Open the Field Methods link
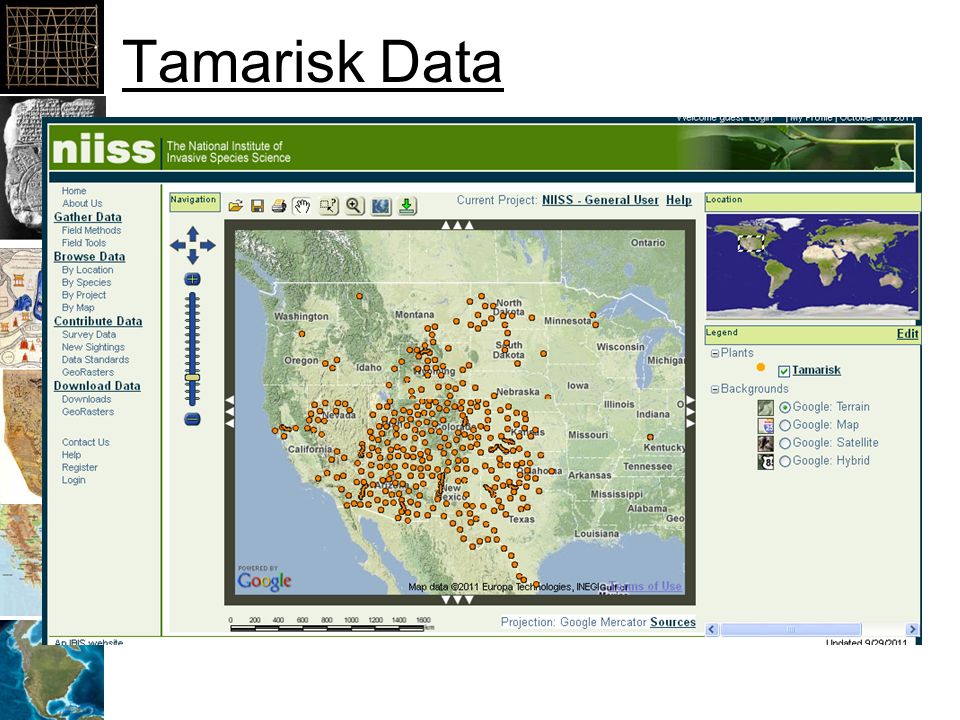Image resolution: width=960 pixels, height=720 pixels. pyautogui.click(x=91, y=230)
